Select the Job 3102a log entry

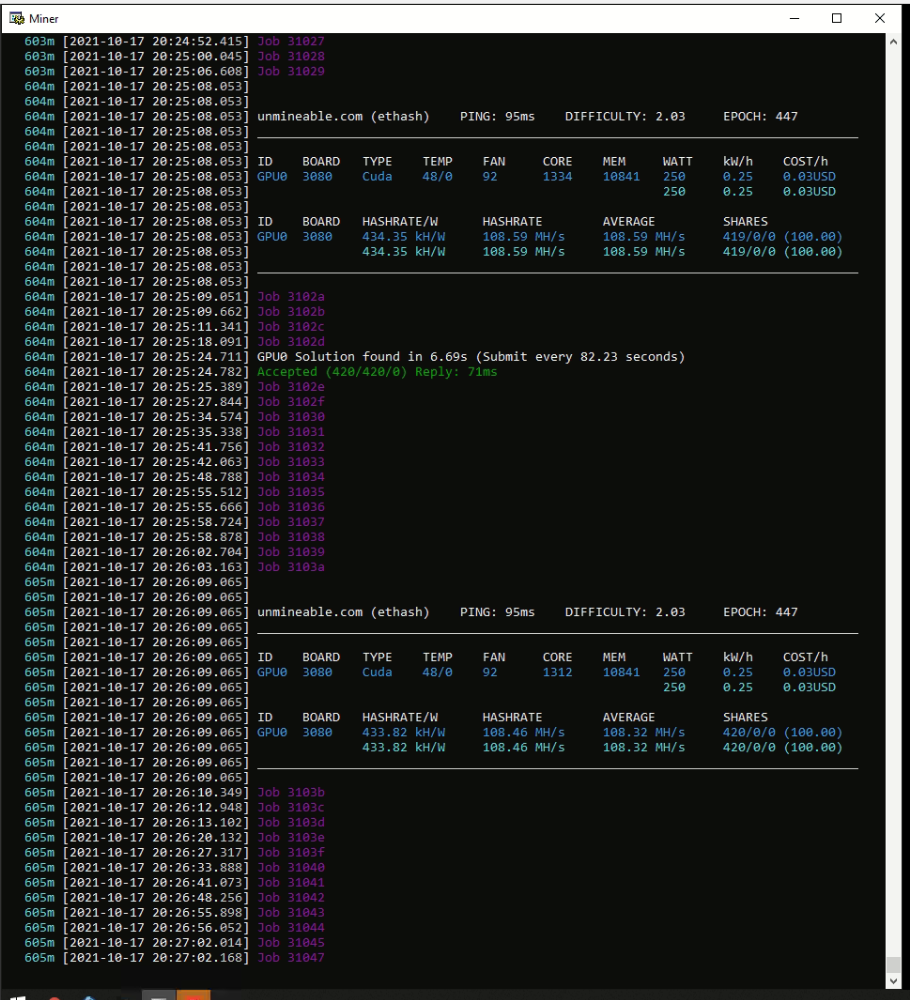(291, 297)
